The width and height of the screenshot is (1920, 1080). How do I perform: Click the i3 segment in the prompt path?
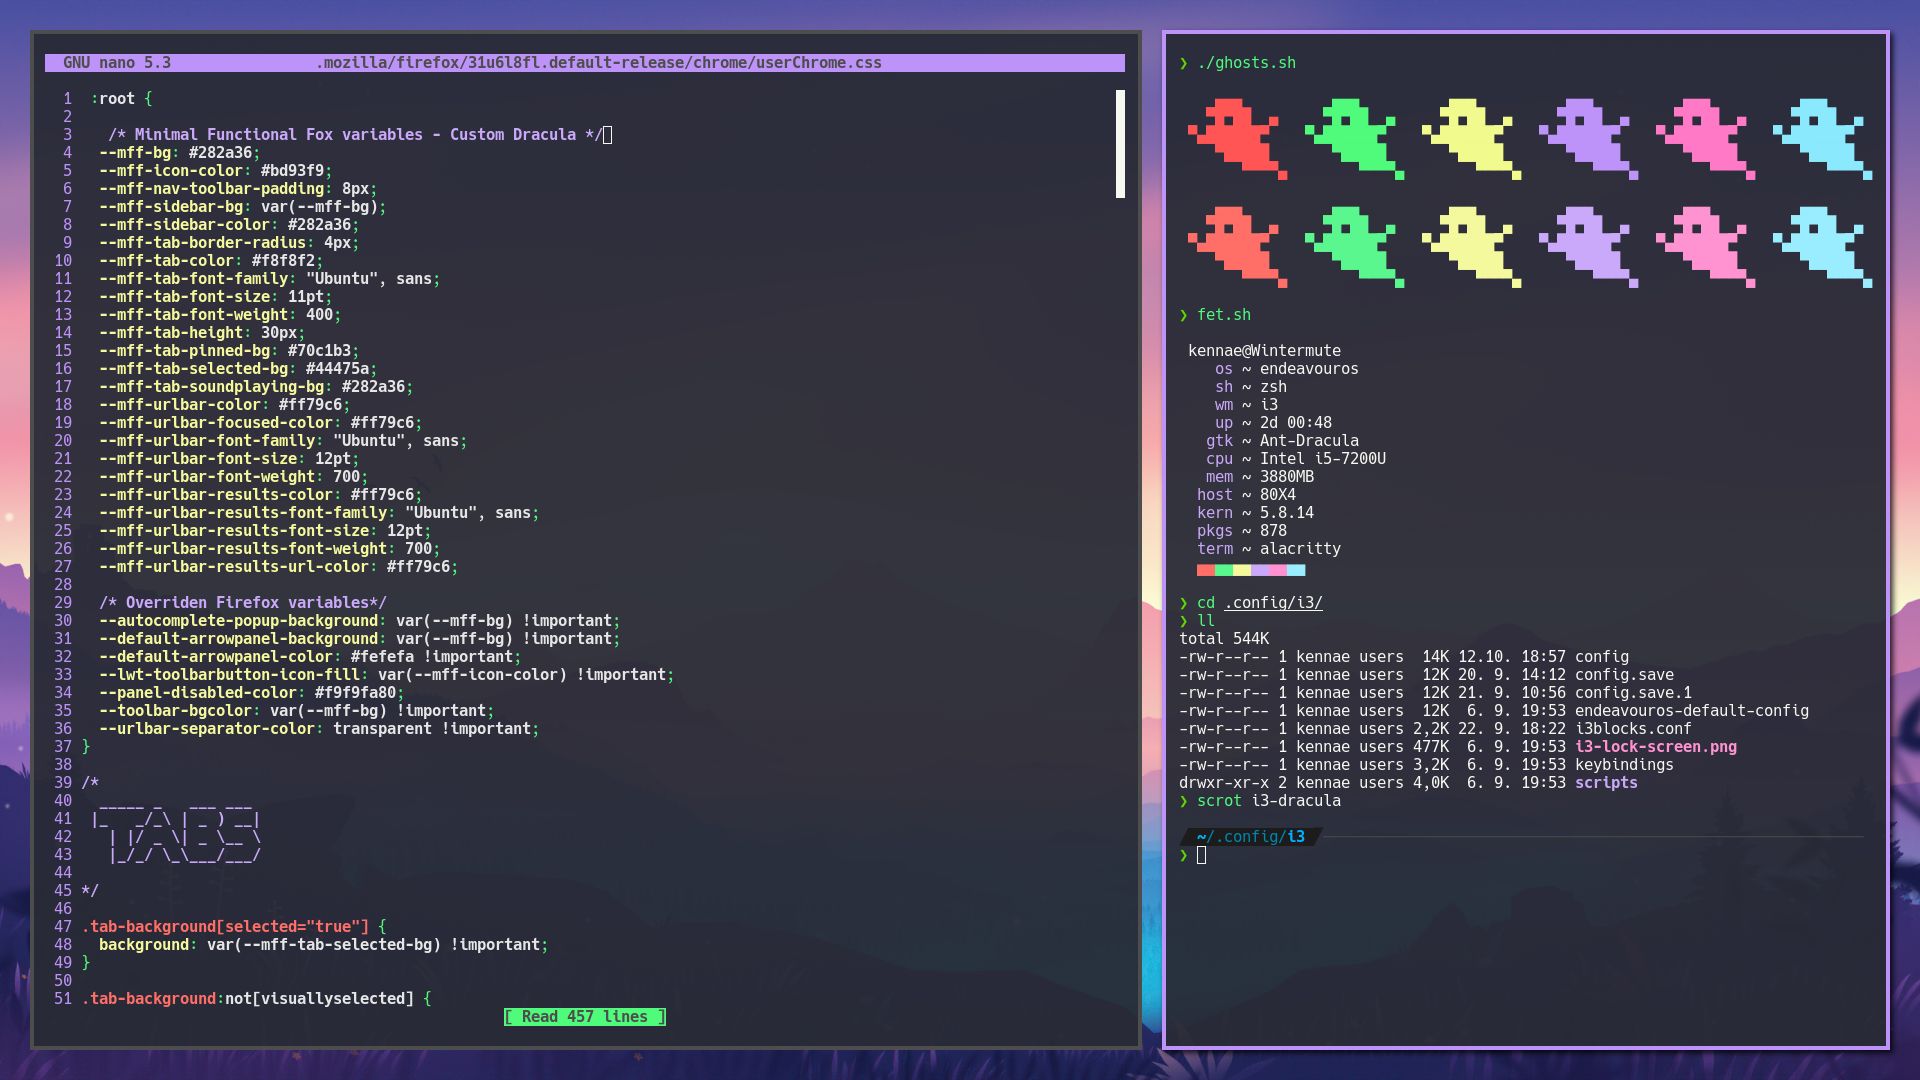click(x=1294, y=839)
